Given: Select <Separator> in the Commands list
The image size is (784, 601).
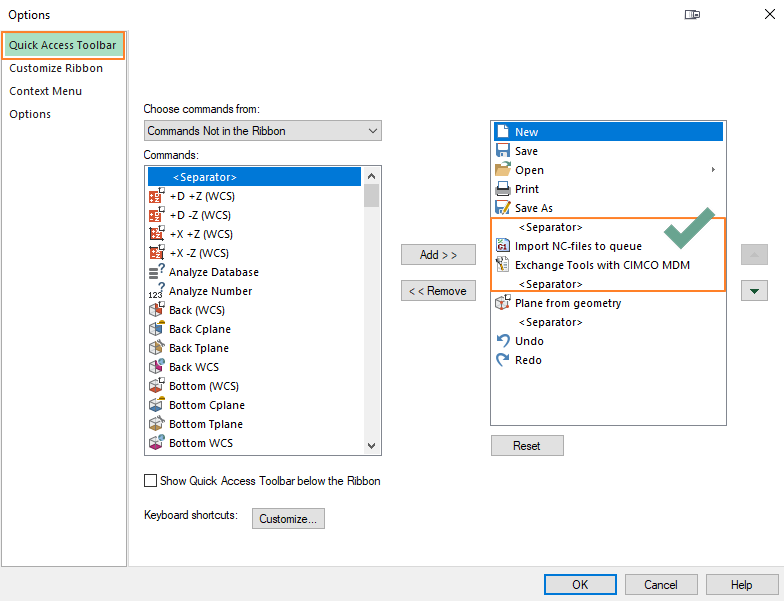Looking at the screenshot, I should [254, 176].
